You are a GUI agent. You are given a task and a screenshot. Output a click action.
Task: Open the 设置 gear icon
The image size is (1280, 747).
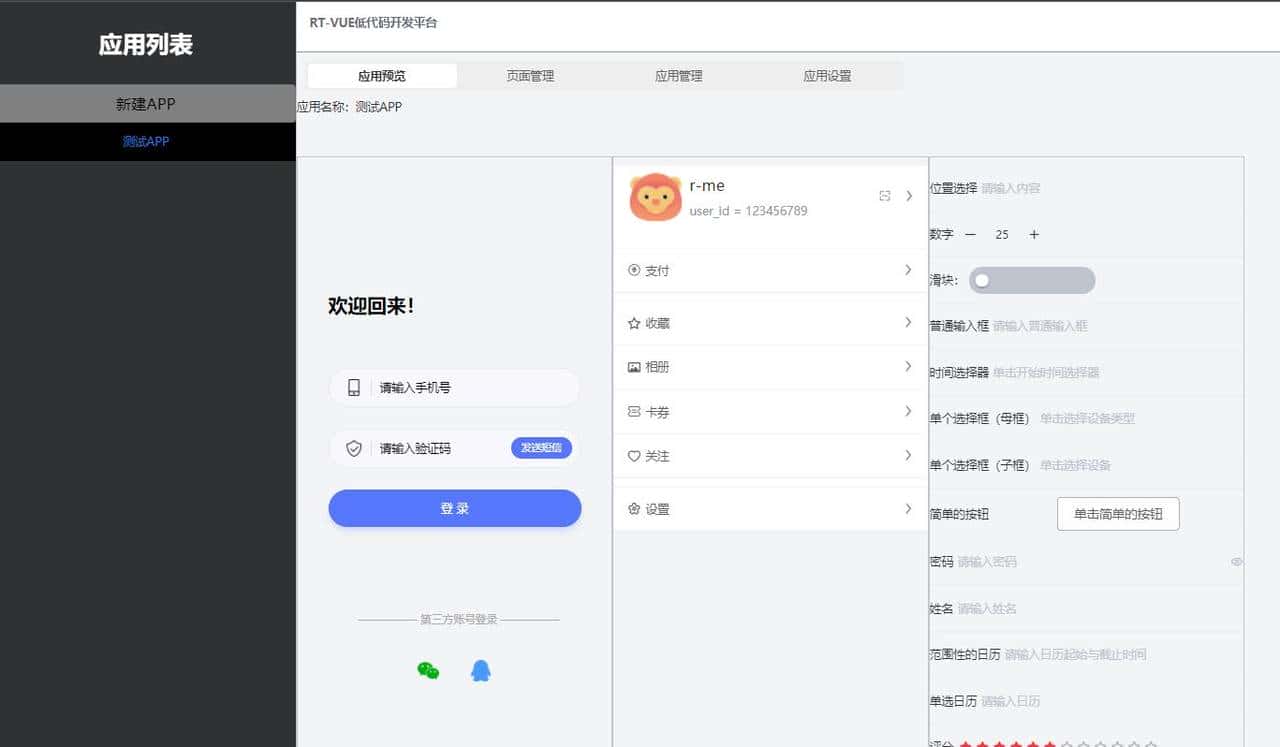633,508
